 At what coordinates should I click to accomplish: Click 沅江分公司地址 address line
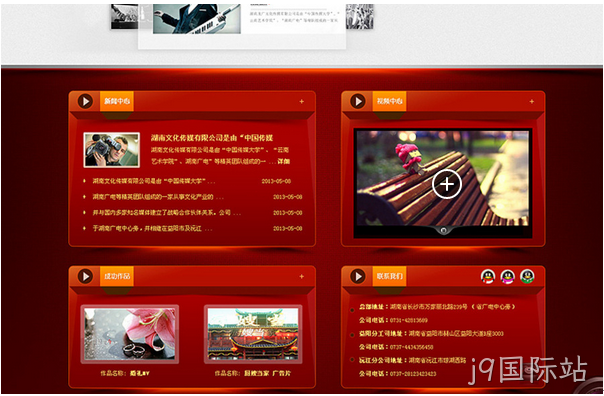pyautogui.click(x=413, y=360)
